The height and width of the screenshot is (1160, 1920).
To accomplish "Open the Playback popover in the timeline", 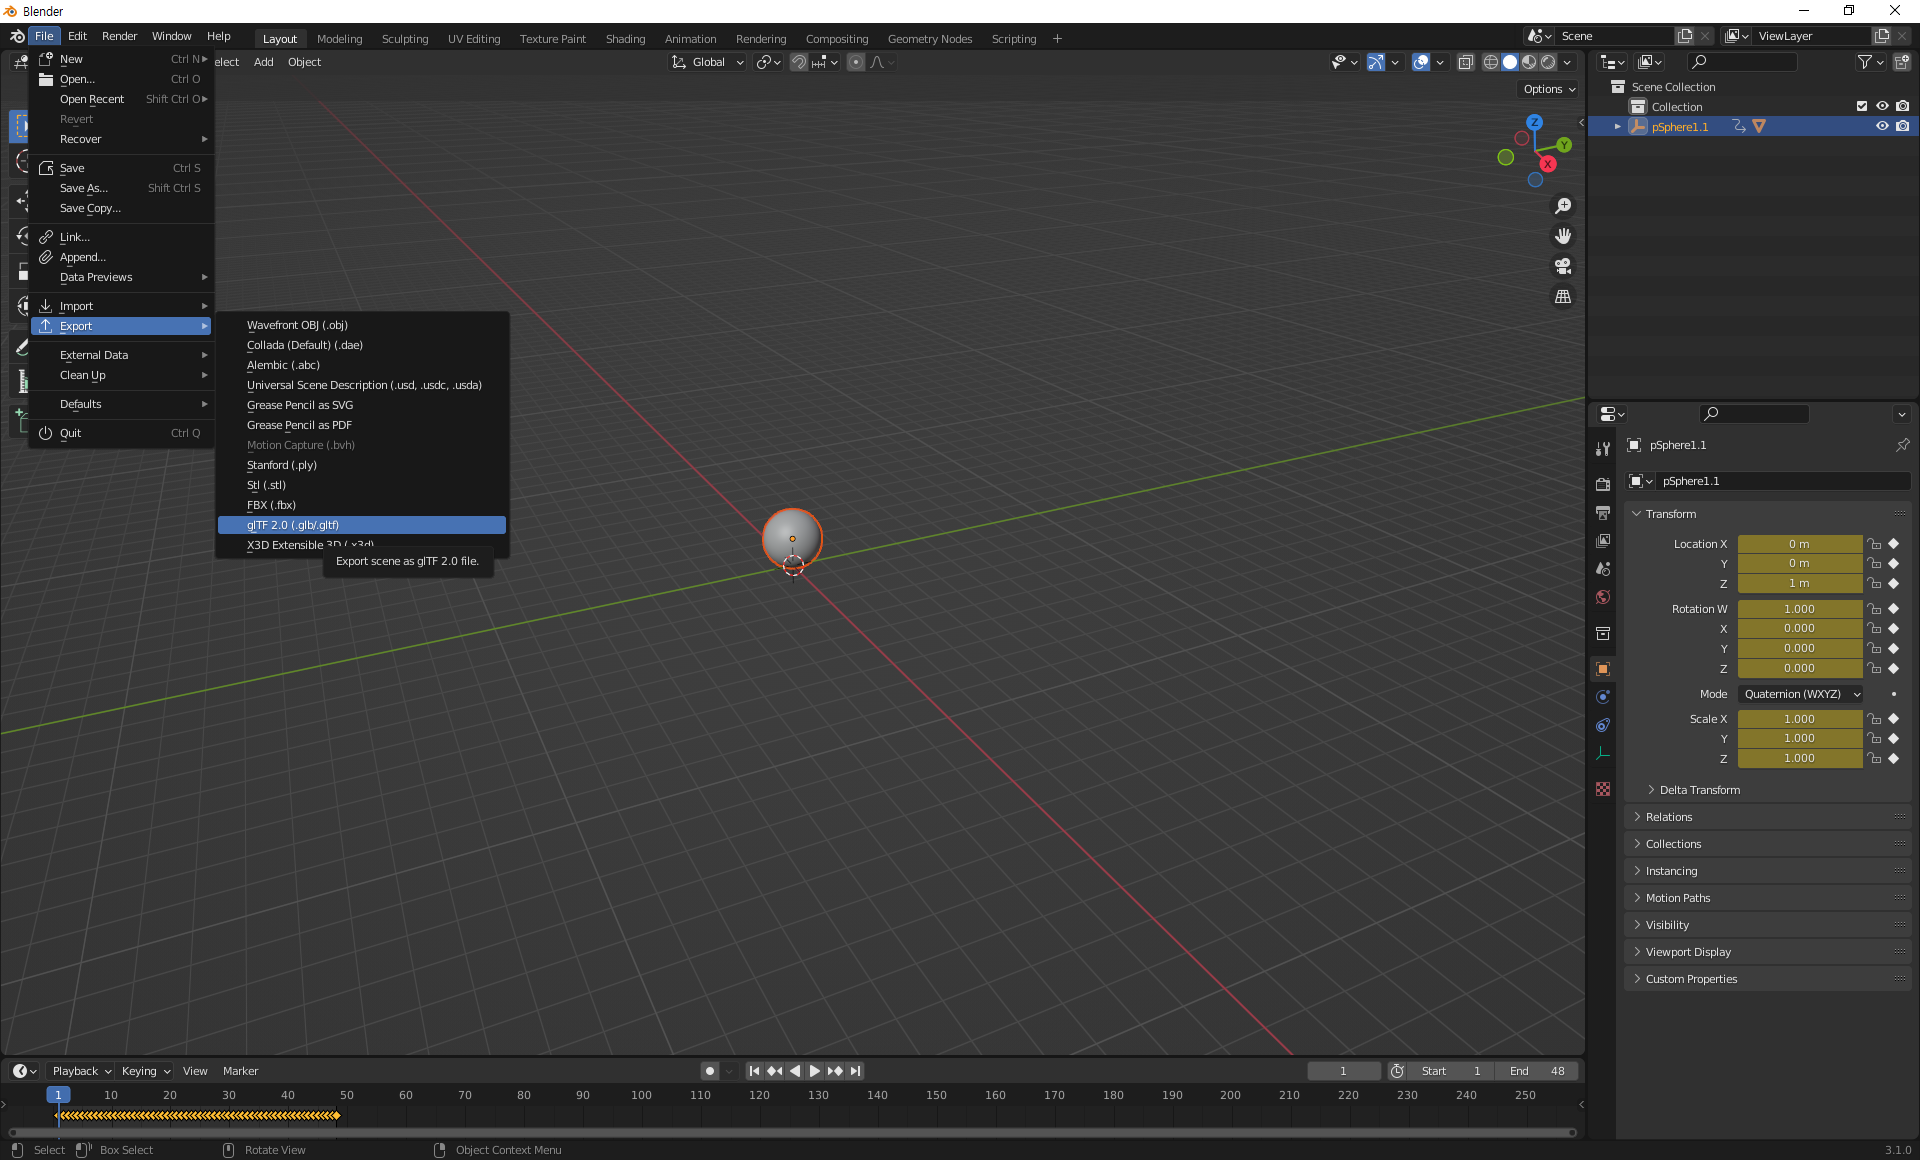I will click(81, 1071).
